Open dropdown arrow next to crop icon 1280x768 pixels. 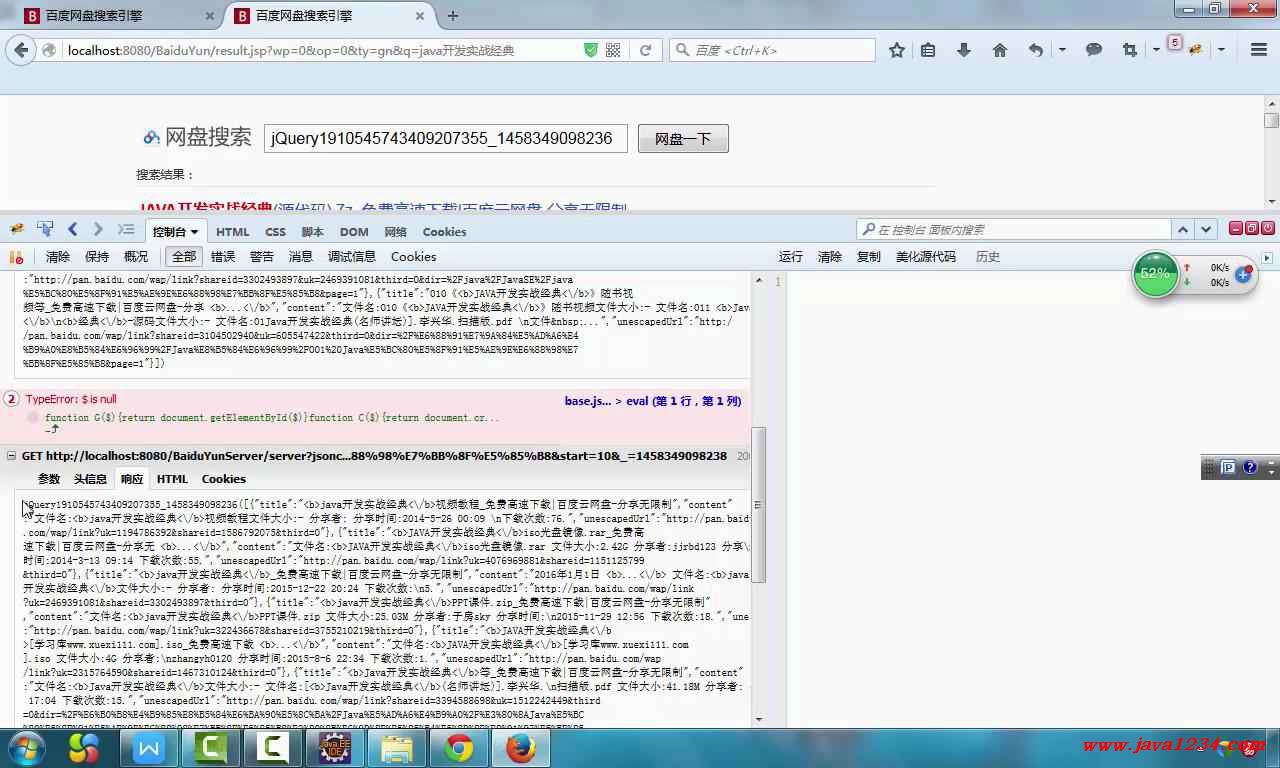[1156, 50]
